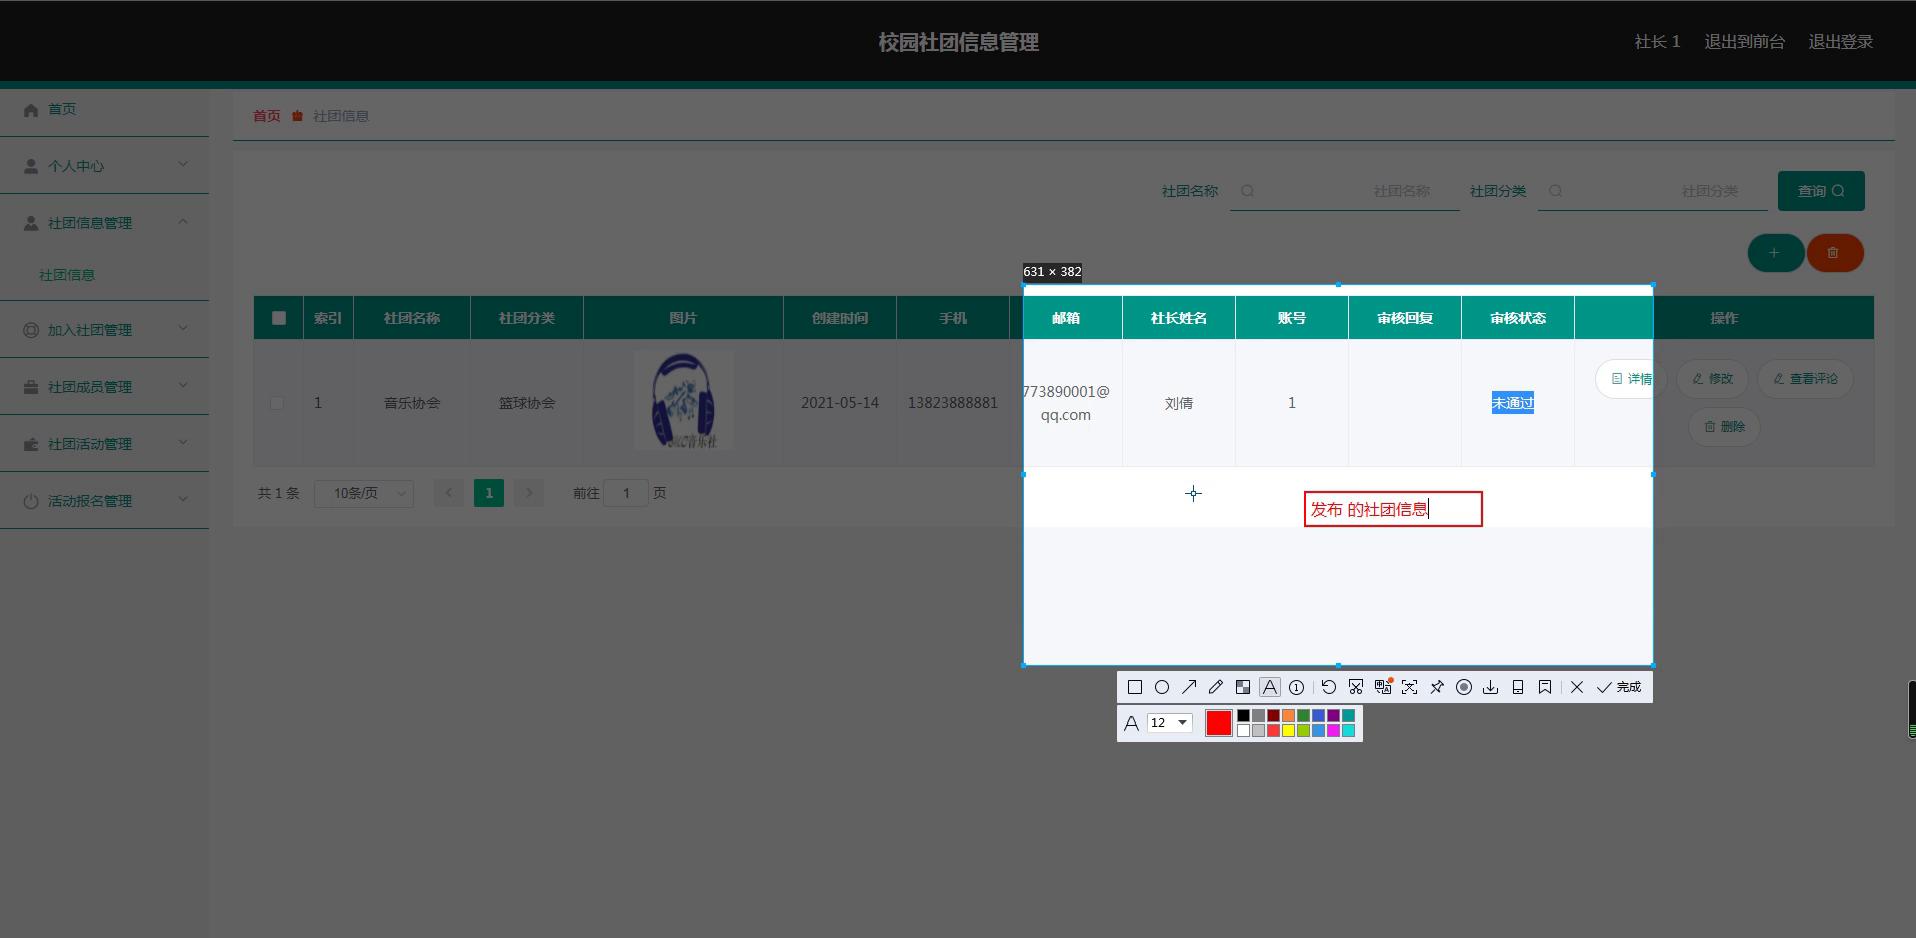
Task: Click the 查询 search button
Action: pyautogui.click(x=1820, y=191)
